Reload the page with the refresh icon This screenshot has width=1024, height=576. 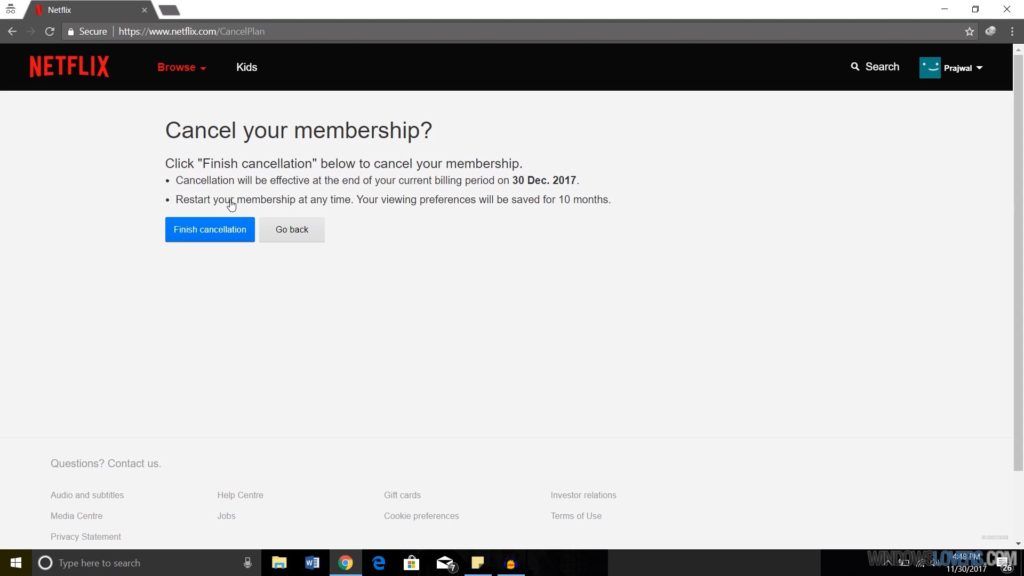50,31
